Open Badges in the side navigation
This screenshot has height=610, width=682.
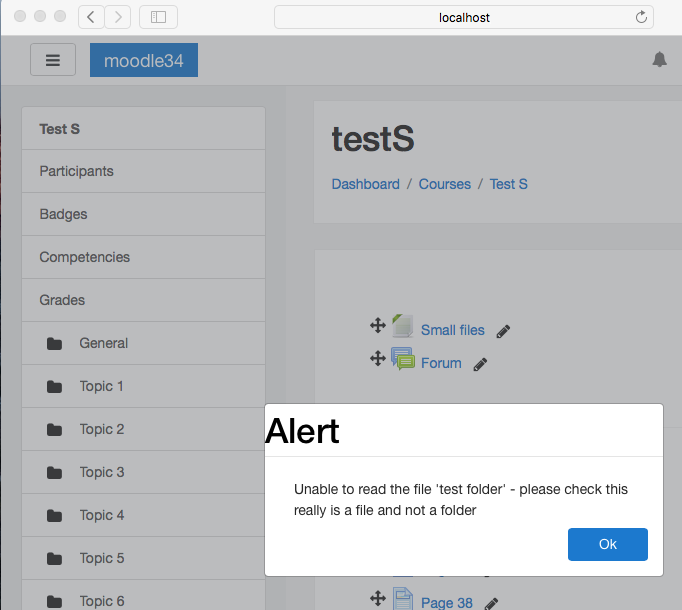tap(144, 214)
